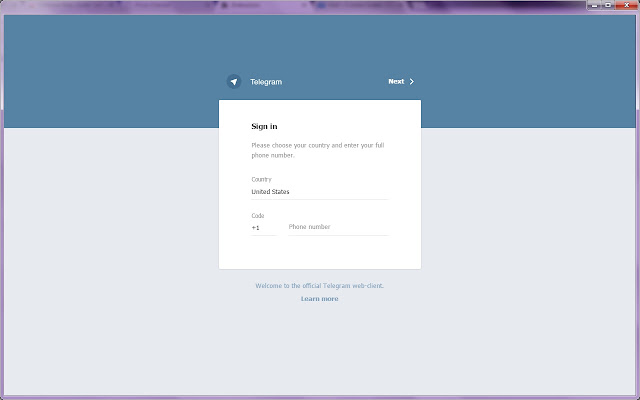Click the Next button

(401, 81)
